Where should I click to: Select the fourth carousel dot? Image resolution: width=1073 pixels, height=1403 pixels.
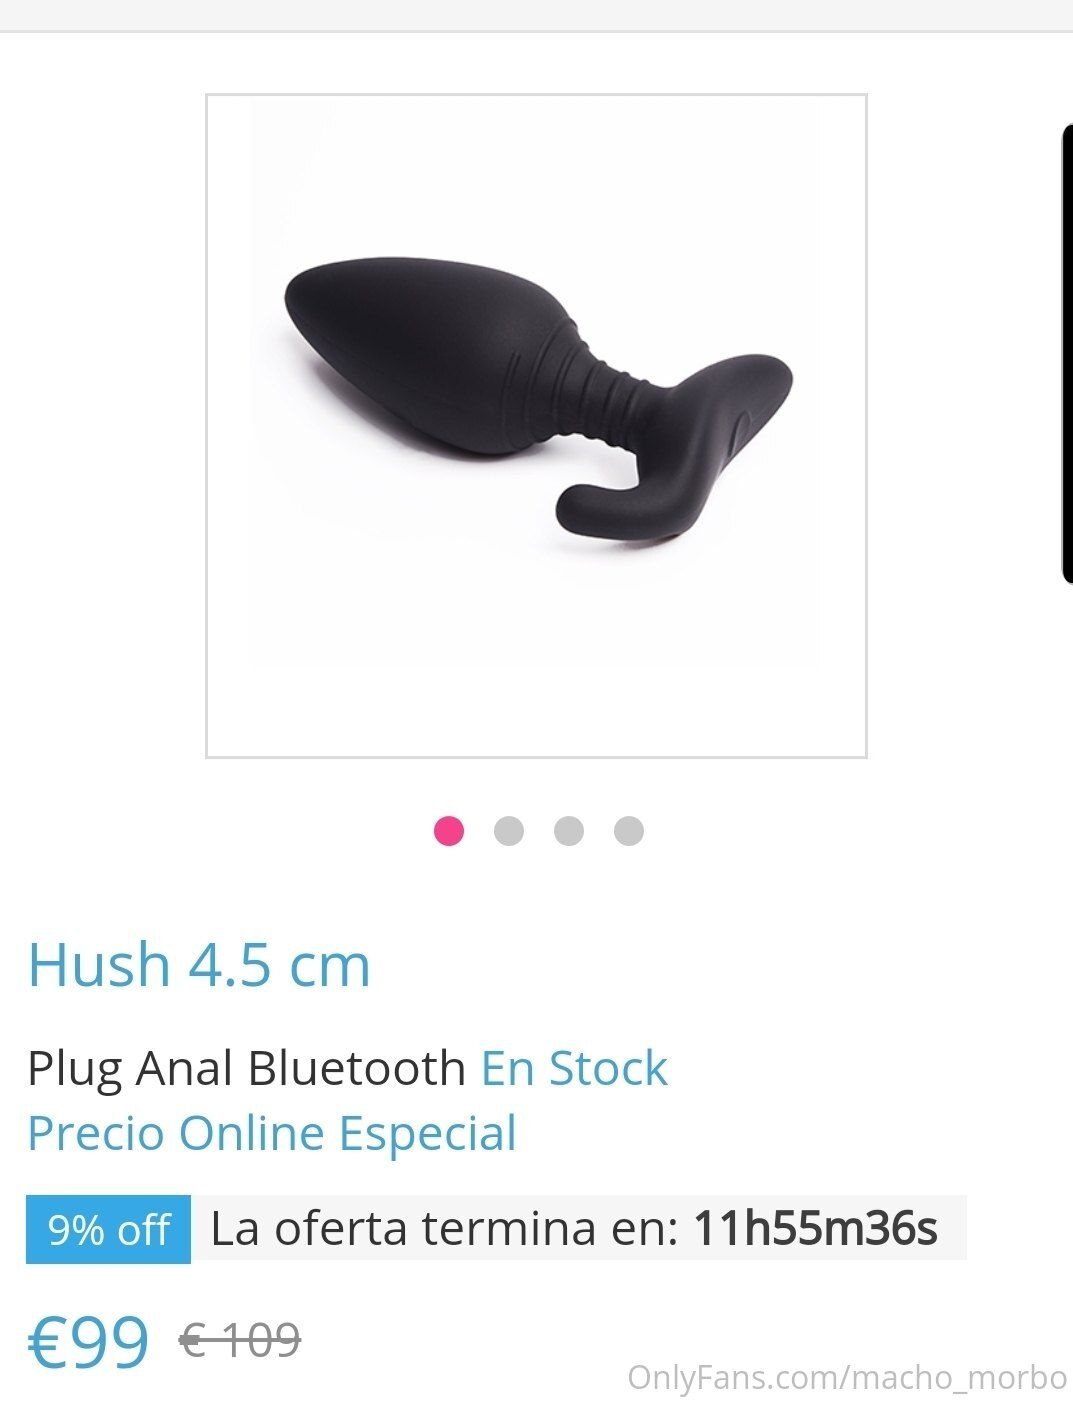[629, 831]
